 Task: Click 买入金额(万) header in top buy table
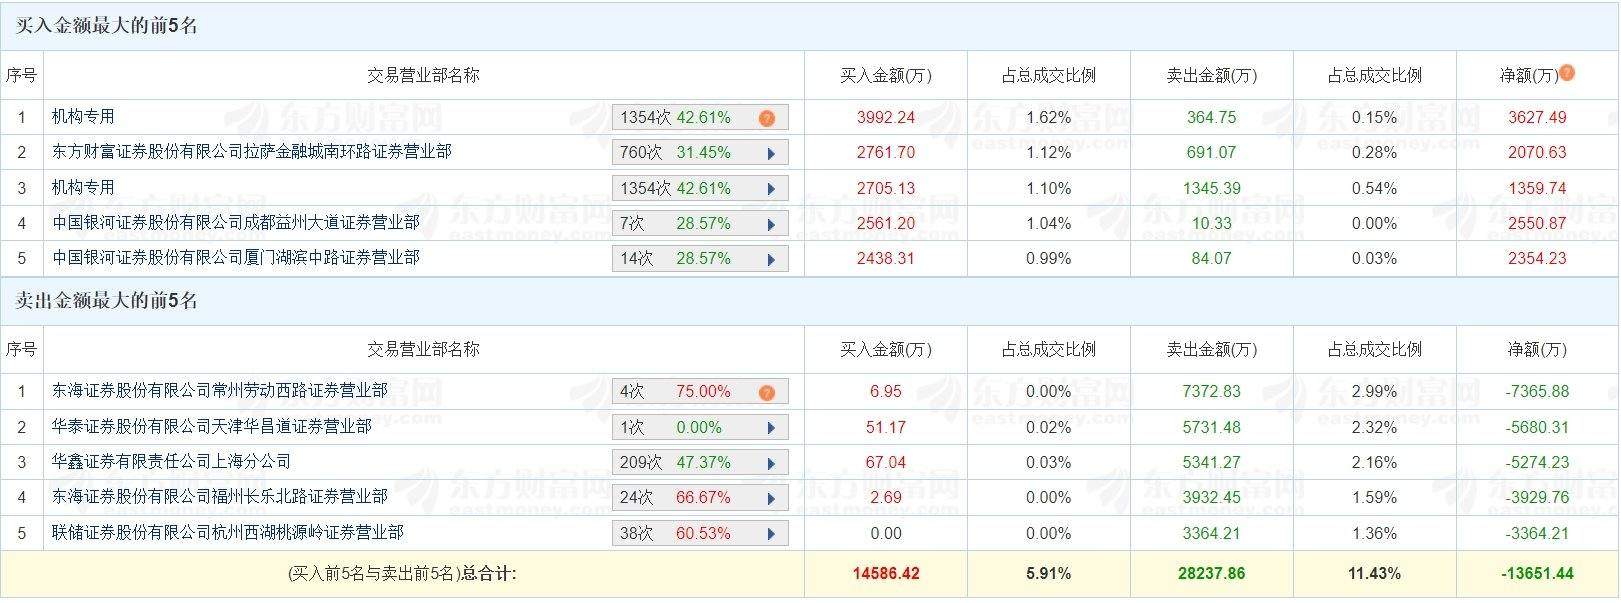tap(885, 76)
